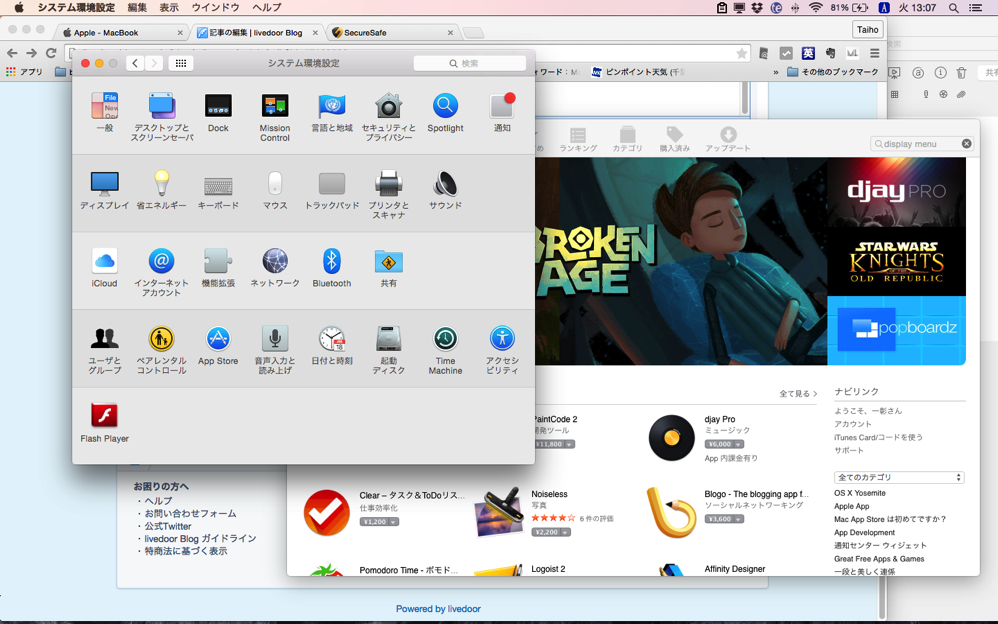Open 音声入力と読み上げ preferences
The width and height of the screenshot is (998, 624).
coord(275,350)
